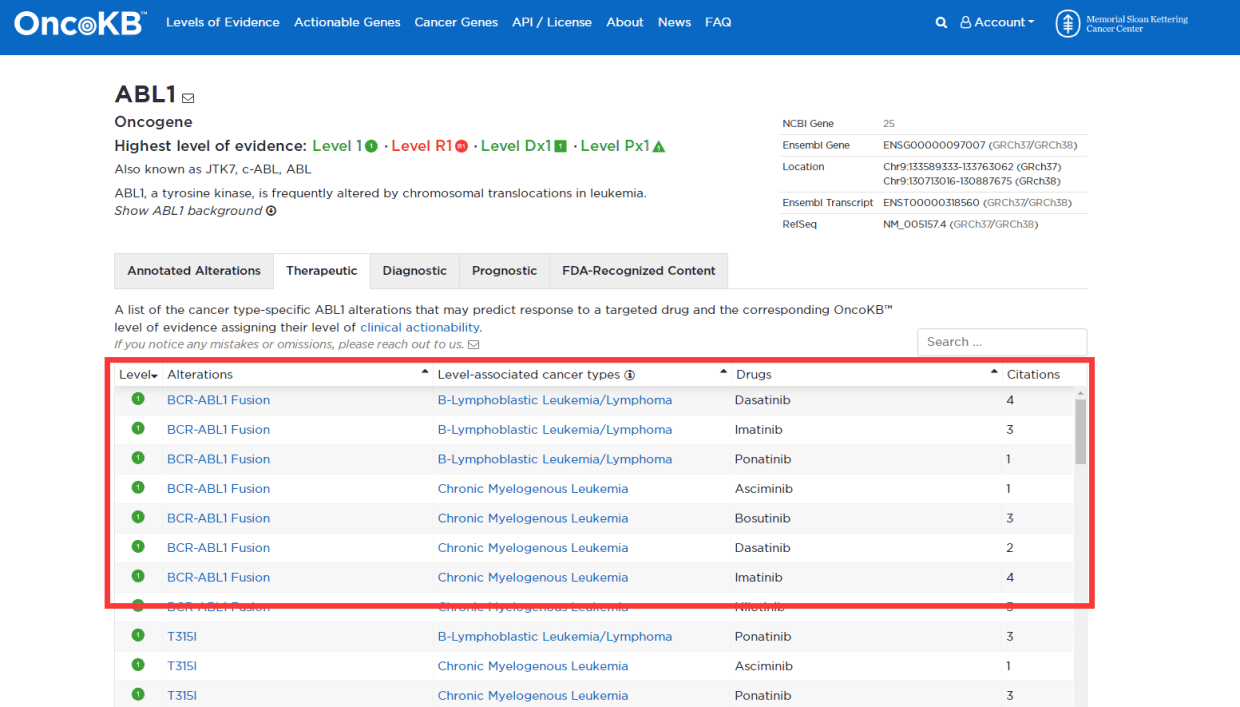1240x707 pixels.
Task: Click the level icon in the B-Lymphoblastic Imatinib row
Action: tap(138, 429)
